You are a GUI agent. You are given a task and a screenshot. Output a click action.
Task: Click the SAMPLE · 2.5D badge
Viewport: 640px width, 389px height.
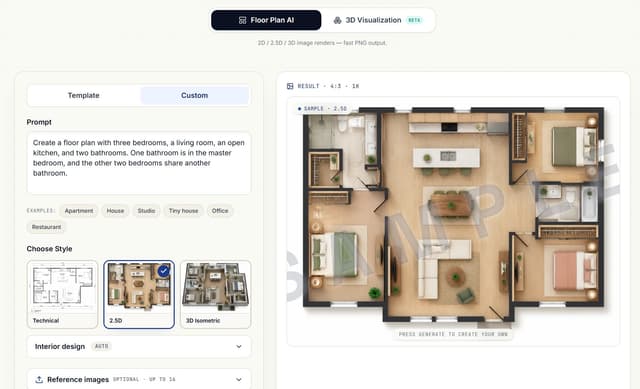click(322, 109)
